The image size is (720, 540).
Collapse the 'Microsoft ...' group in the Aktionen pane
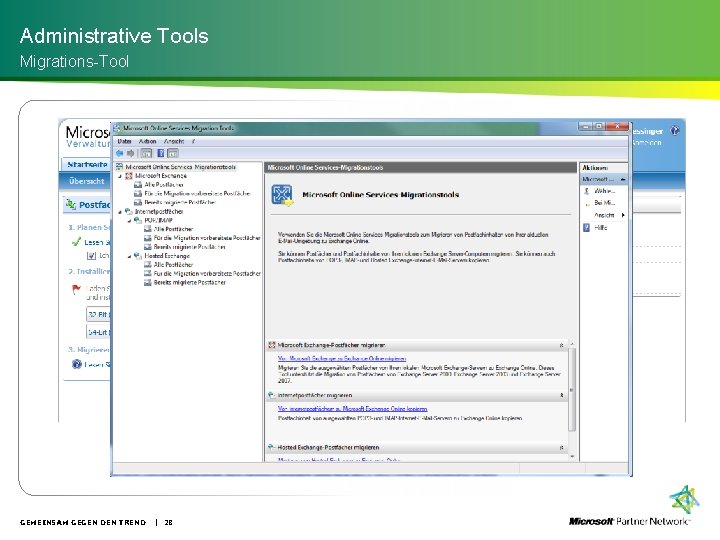click(623, 180)
